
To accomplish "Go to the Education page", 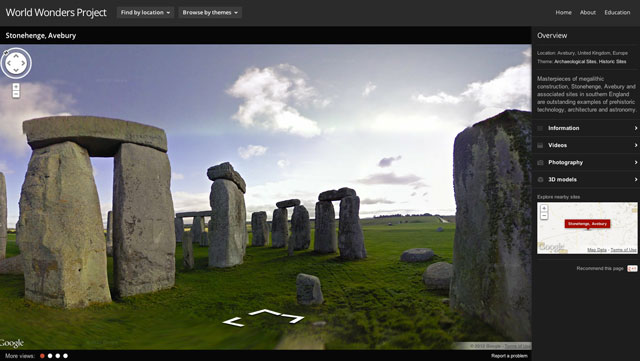I will (x=617, y=13).
